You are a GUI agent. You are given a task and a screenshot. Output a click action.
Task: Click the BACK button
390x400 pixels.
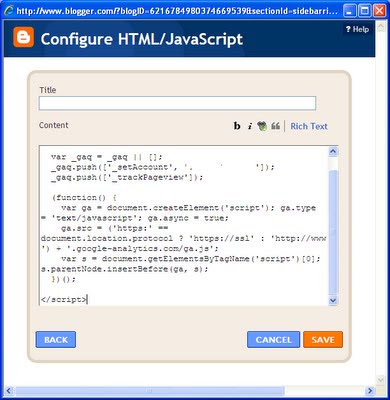(56, 340)
